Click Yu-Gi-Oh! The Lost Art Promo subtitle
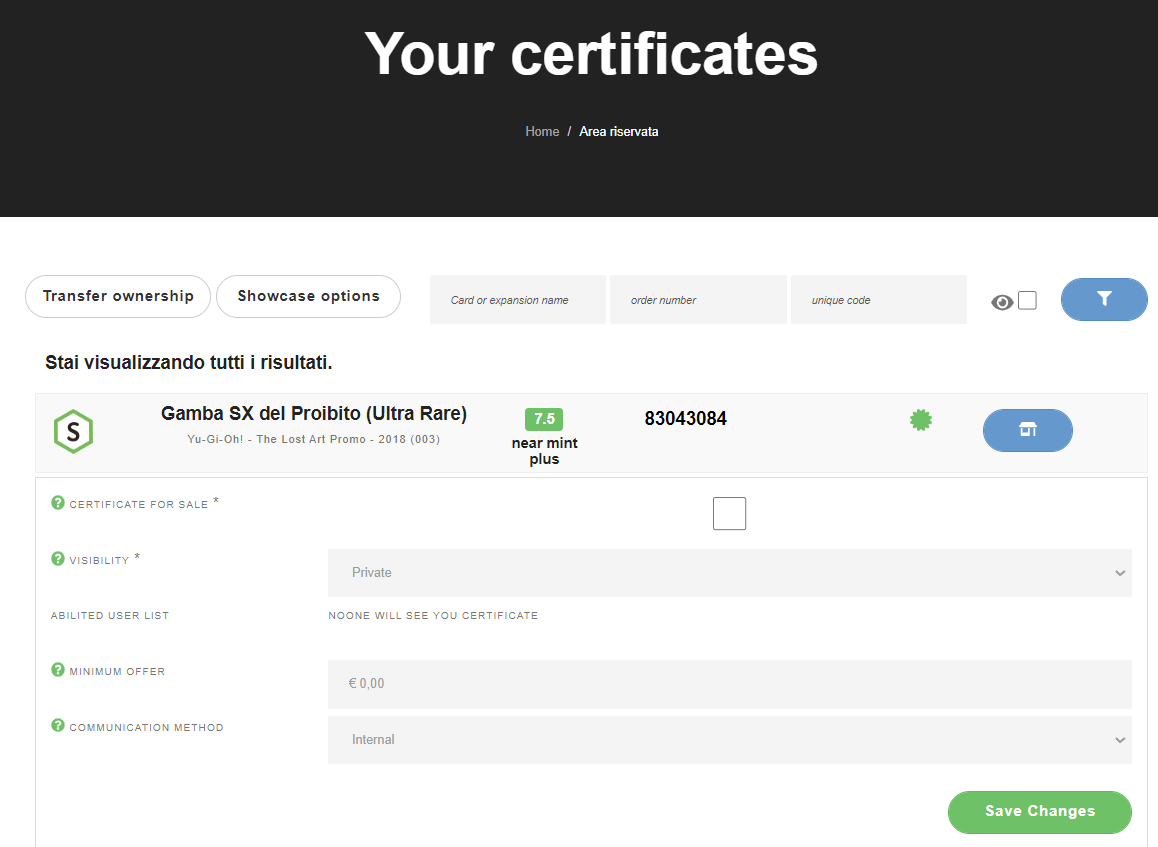 point(314,439)
